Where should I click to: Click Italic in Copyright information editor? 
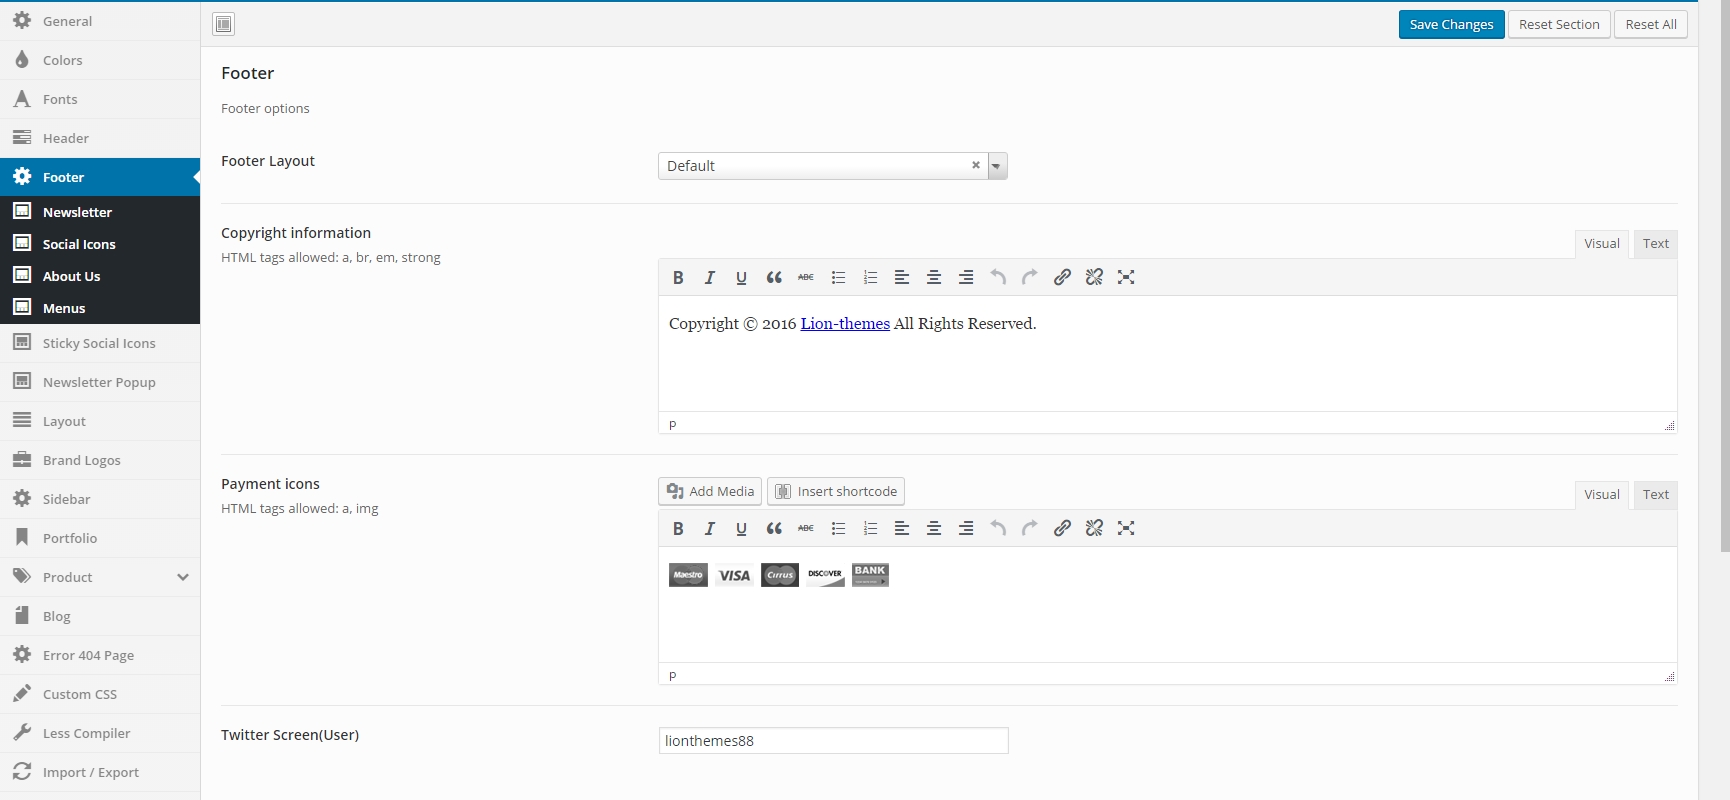click(x=710, y=277)
